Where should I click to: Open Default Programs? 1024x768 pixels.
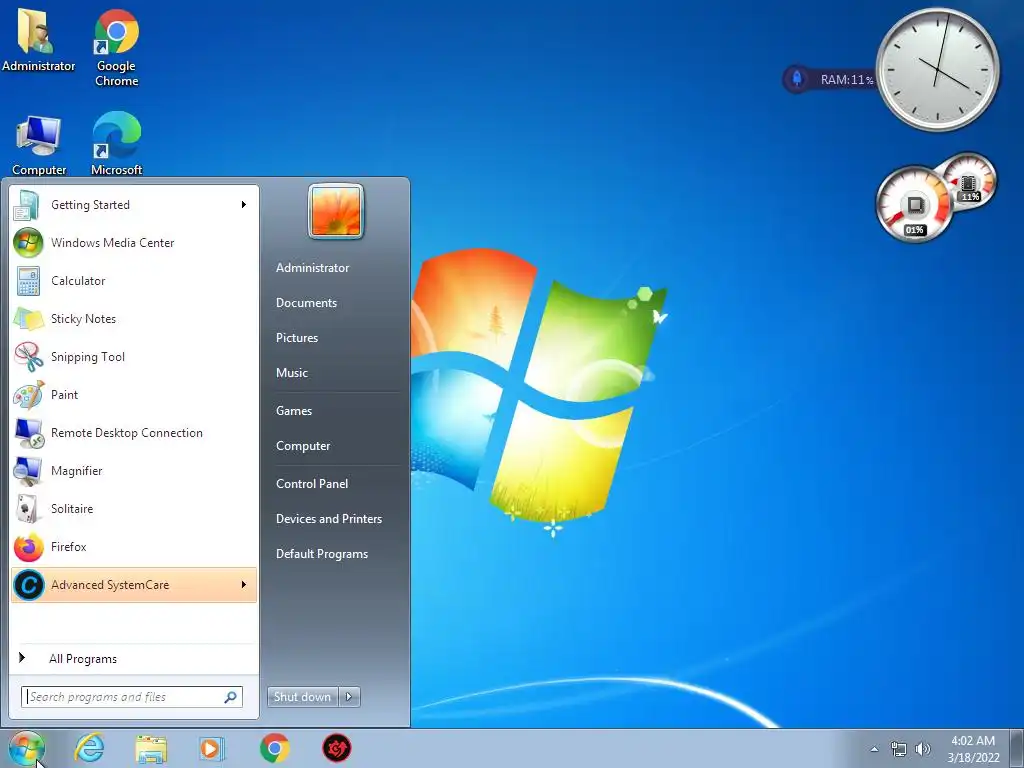tap(321, 554)
